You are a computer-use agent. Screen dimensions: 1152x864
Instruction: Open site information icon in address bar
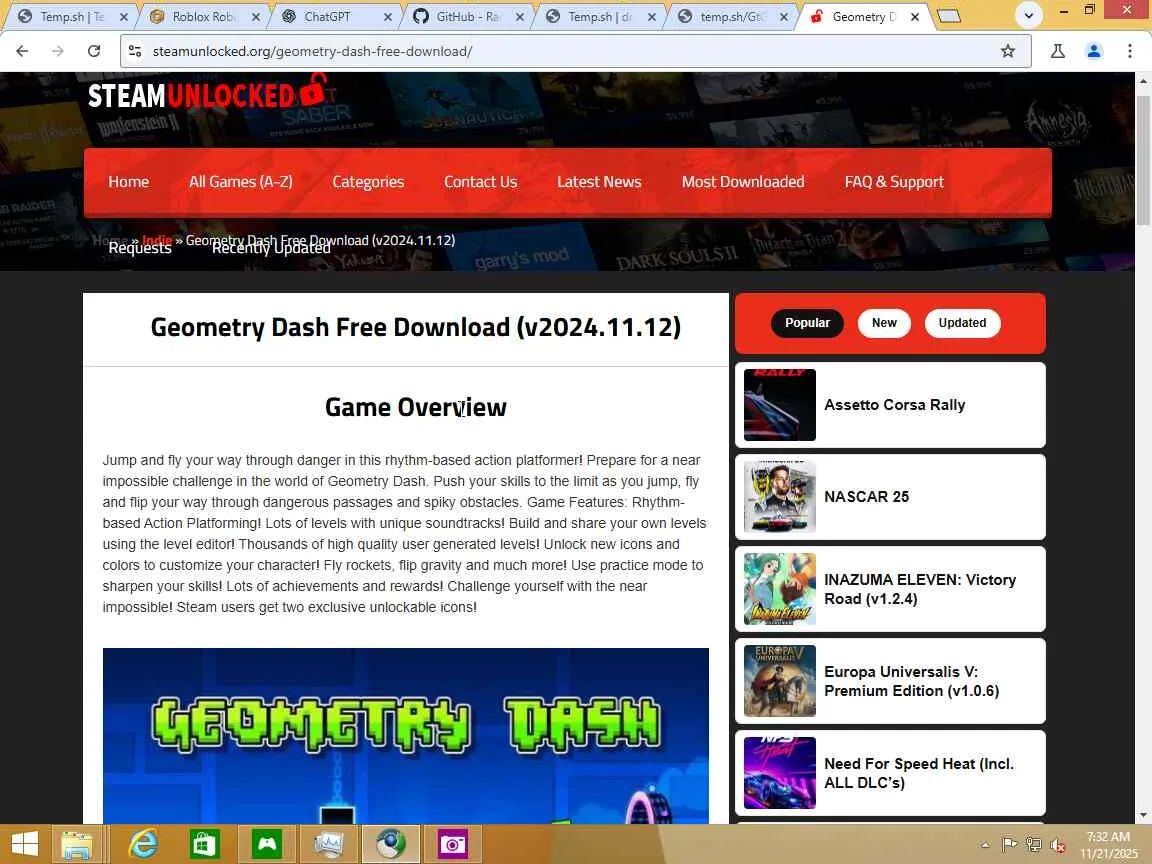pos(135,51)
